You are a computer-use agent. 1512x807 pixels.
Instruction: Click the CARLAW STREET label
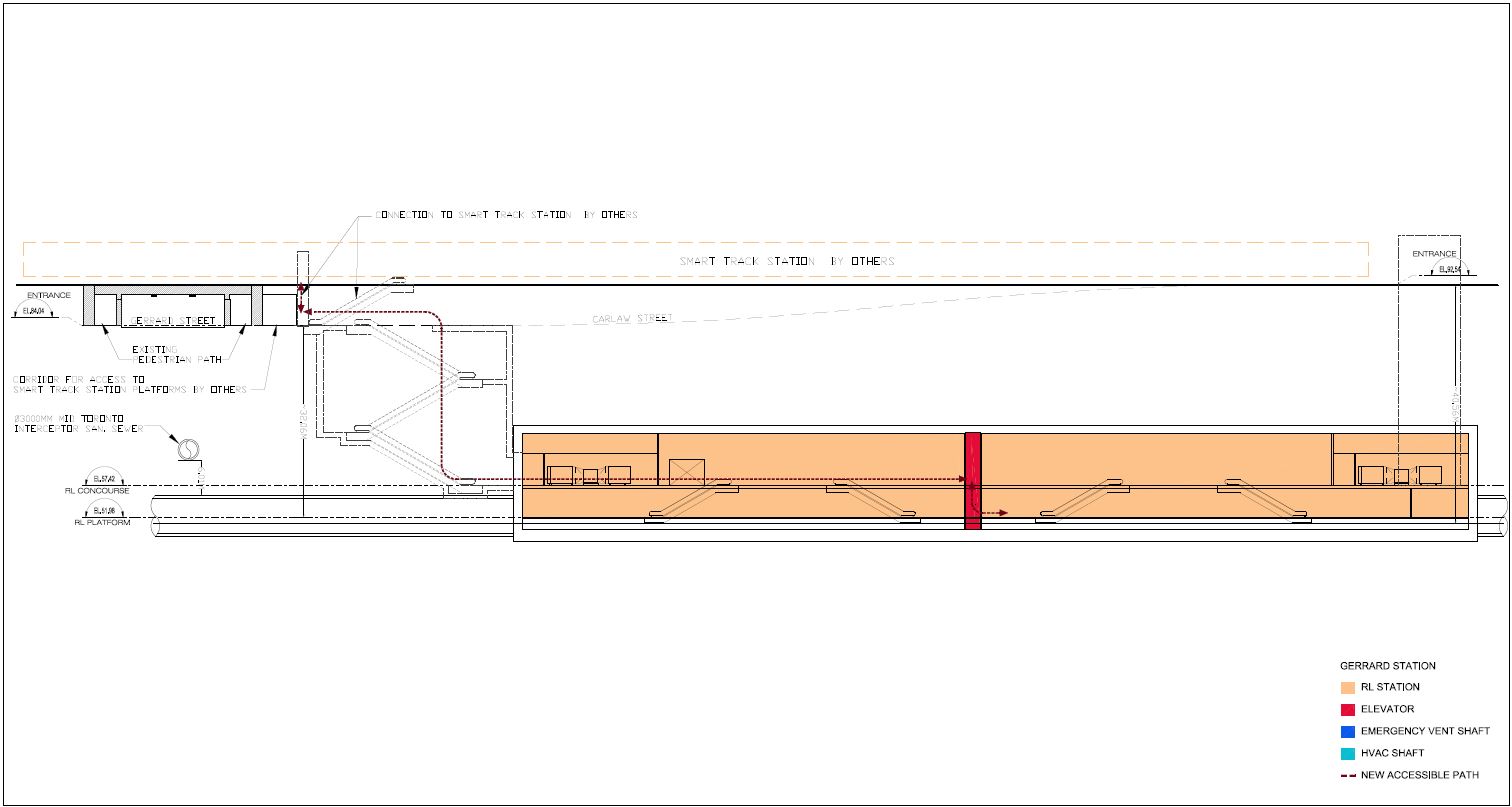[x=631, y=319]
